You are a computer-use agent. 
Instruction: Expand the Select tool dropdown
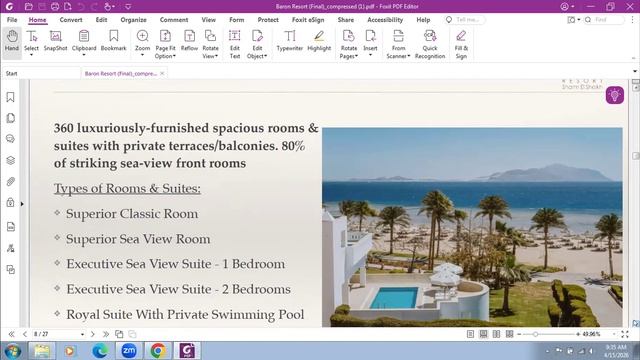pos(31,55)
